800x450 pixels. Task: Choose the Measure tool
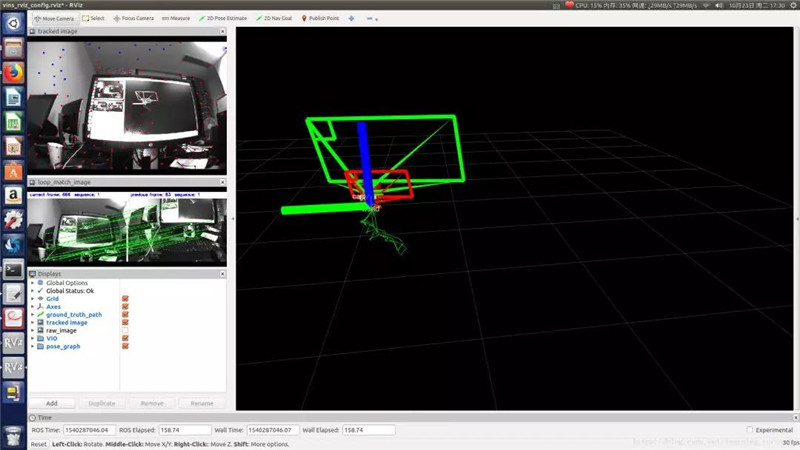tap(176, 18)
